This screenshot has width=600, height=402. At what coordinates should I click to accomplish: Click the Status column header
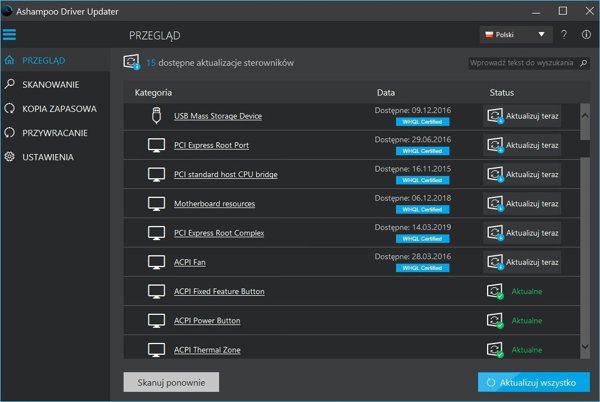pyautogui.click(x=502, y=93)
